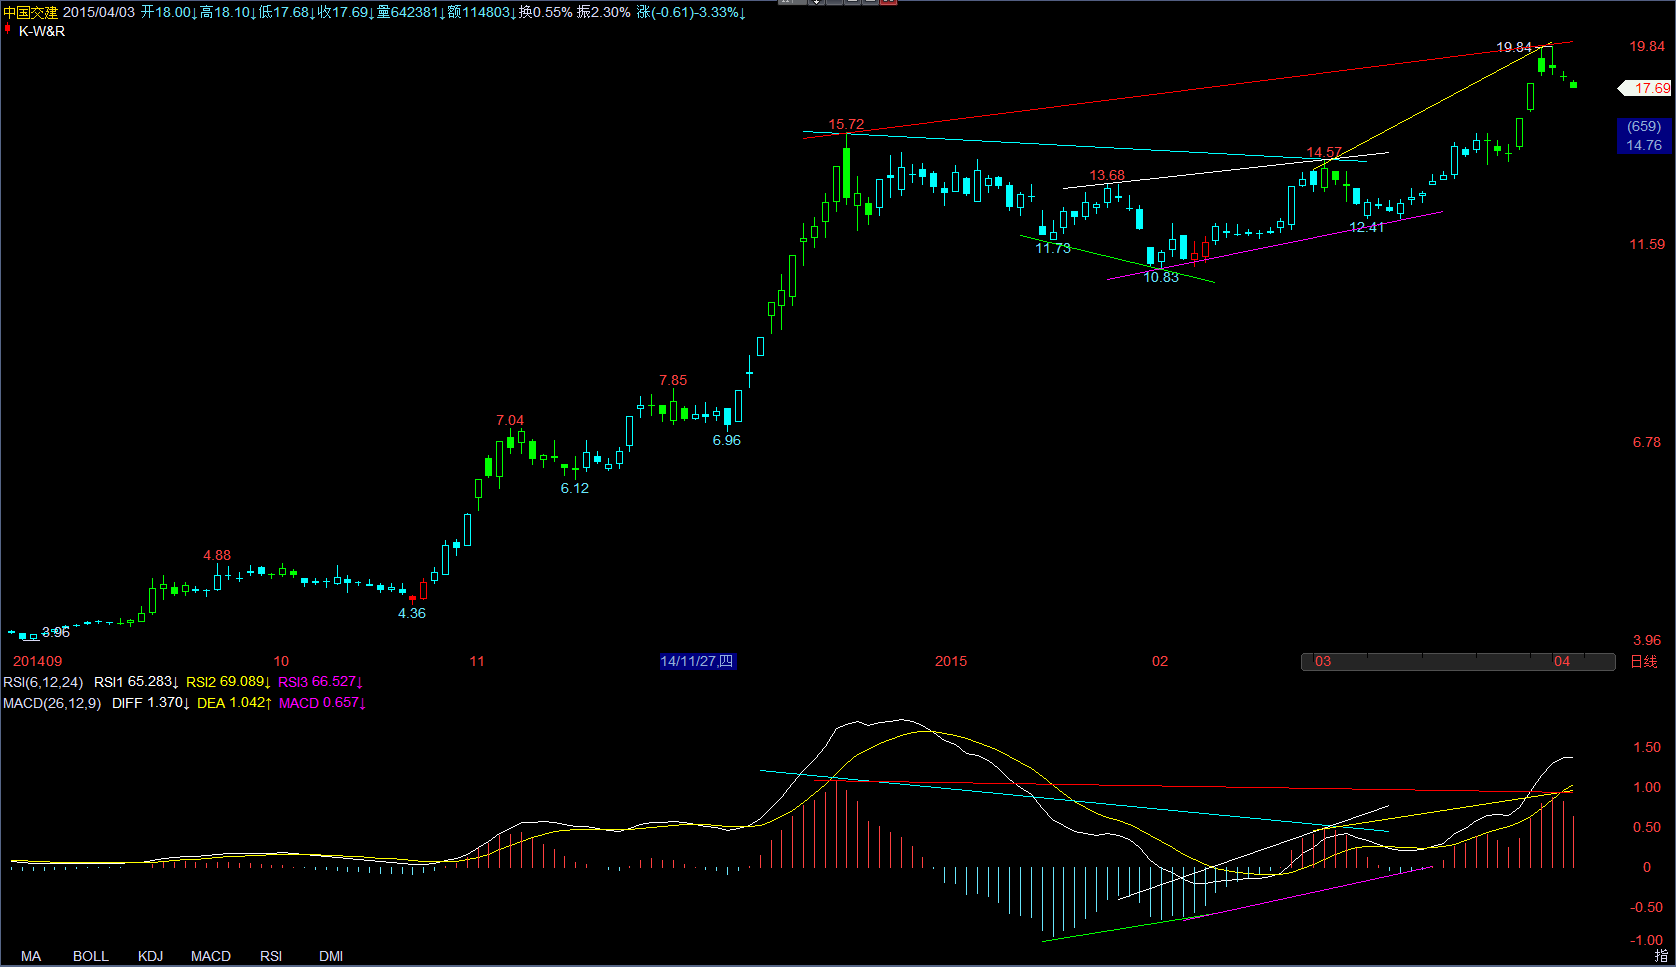
Task: Click the 04 month marker in the slider
Action: pyautogui.click(x=1562, y=661)
